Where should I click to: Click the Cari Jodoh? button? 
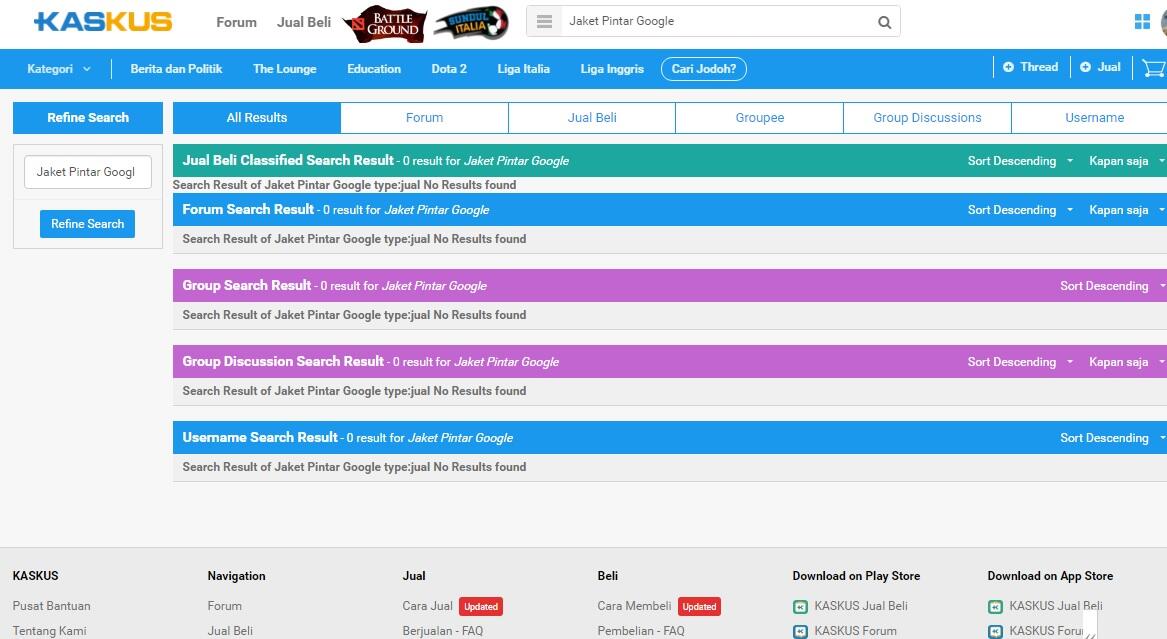click(x=703, y=68)
